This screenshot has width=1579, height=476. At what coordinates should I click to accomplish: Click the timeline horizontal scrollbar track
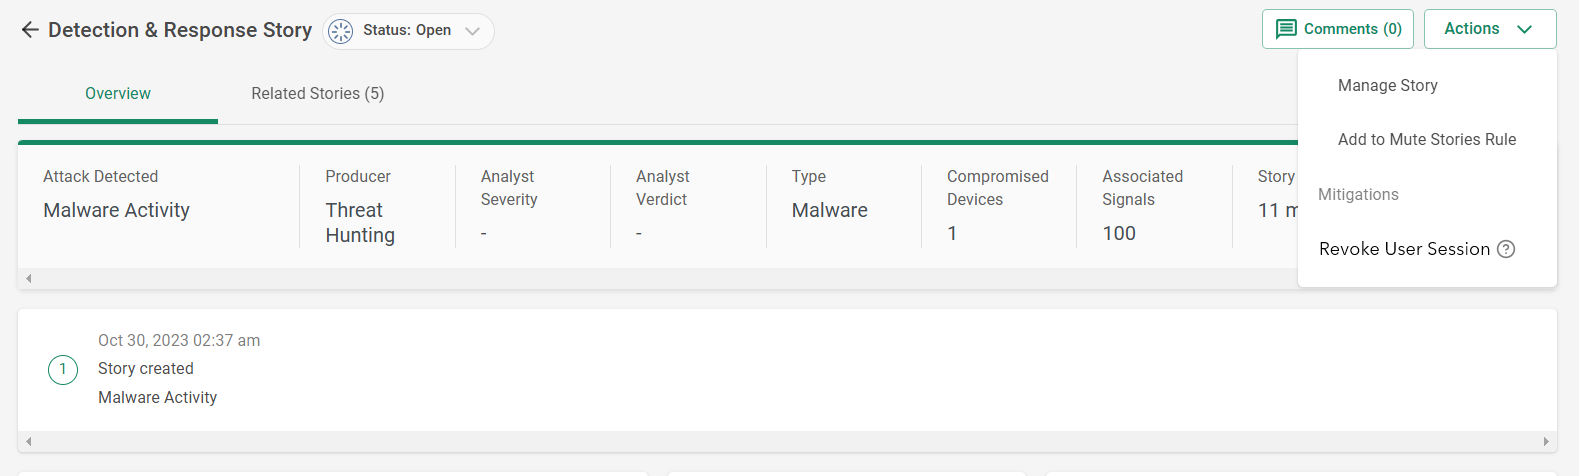(x=787, y=441)
